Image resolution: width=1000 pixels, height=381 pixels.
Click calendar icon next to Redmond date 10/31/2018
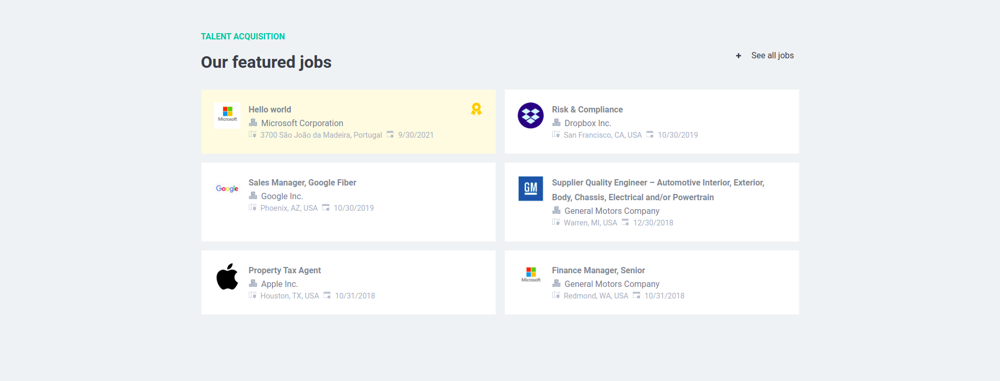[x=636, y=295]
